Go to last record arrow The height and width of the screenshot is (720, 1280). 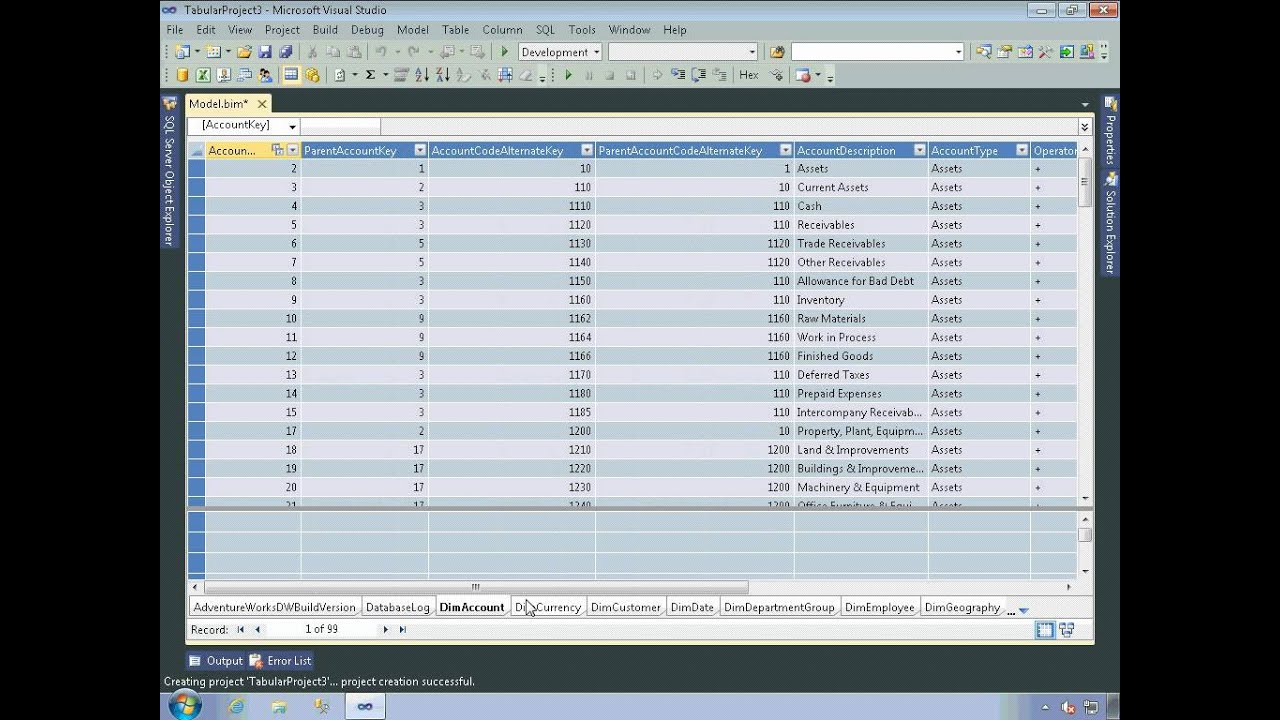point(402,630)
